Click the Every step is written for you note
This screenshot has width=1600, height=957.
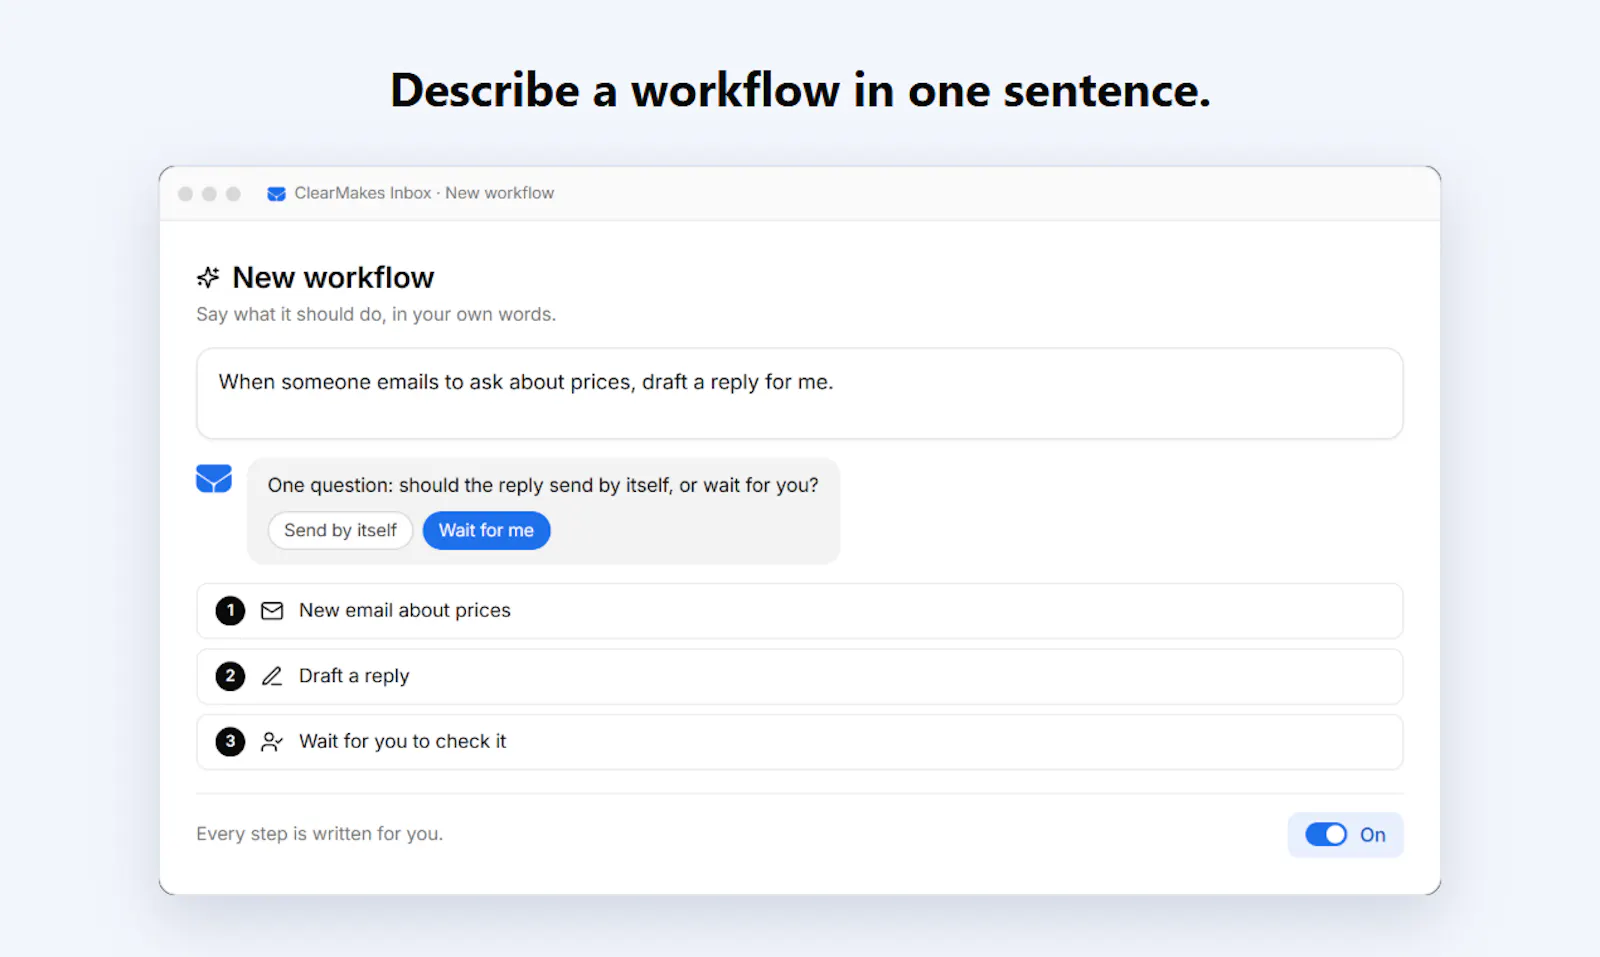point(319,834)
